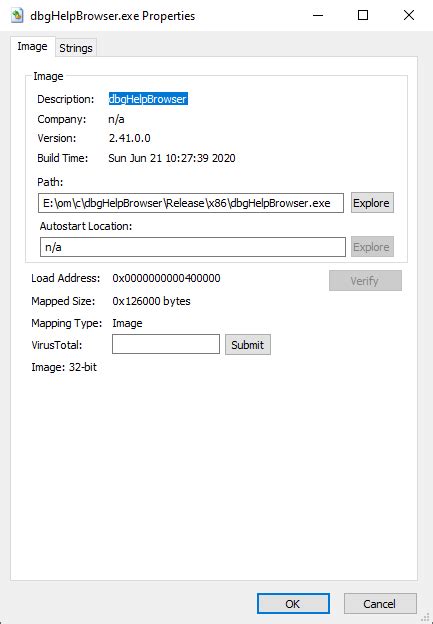
Task: Cancel the Properties dialog
Action: coord(380,604)
